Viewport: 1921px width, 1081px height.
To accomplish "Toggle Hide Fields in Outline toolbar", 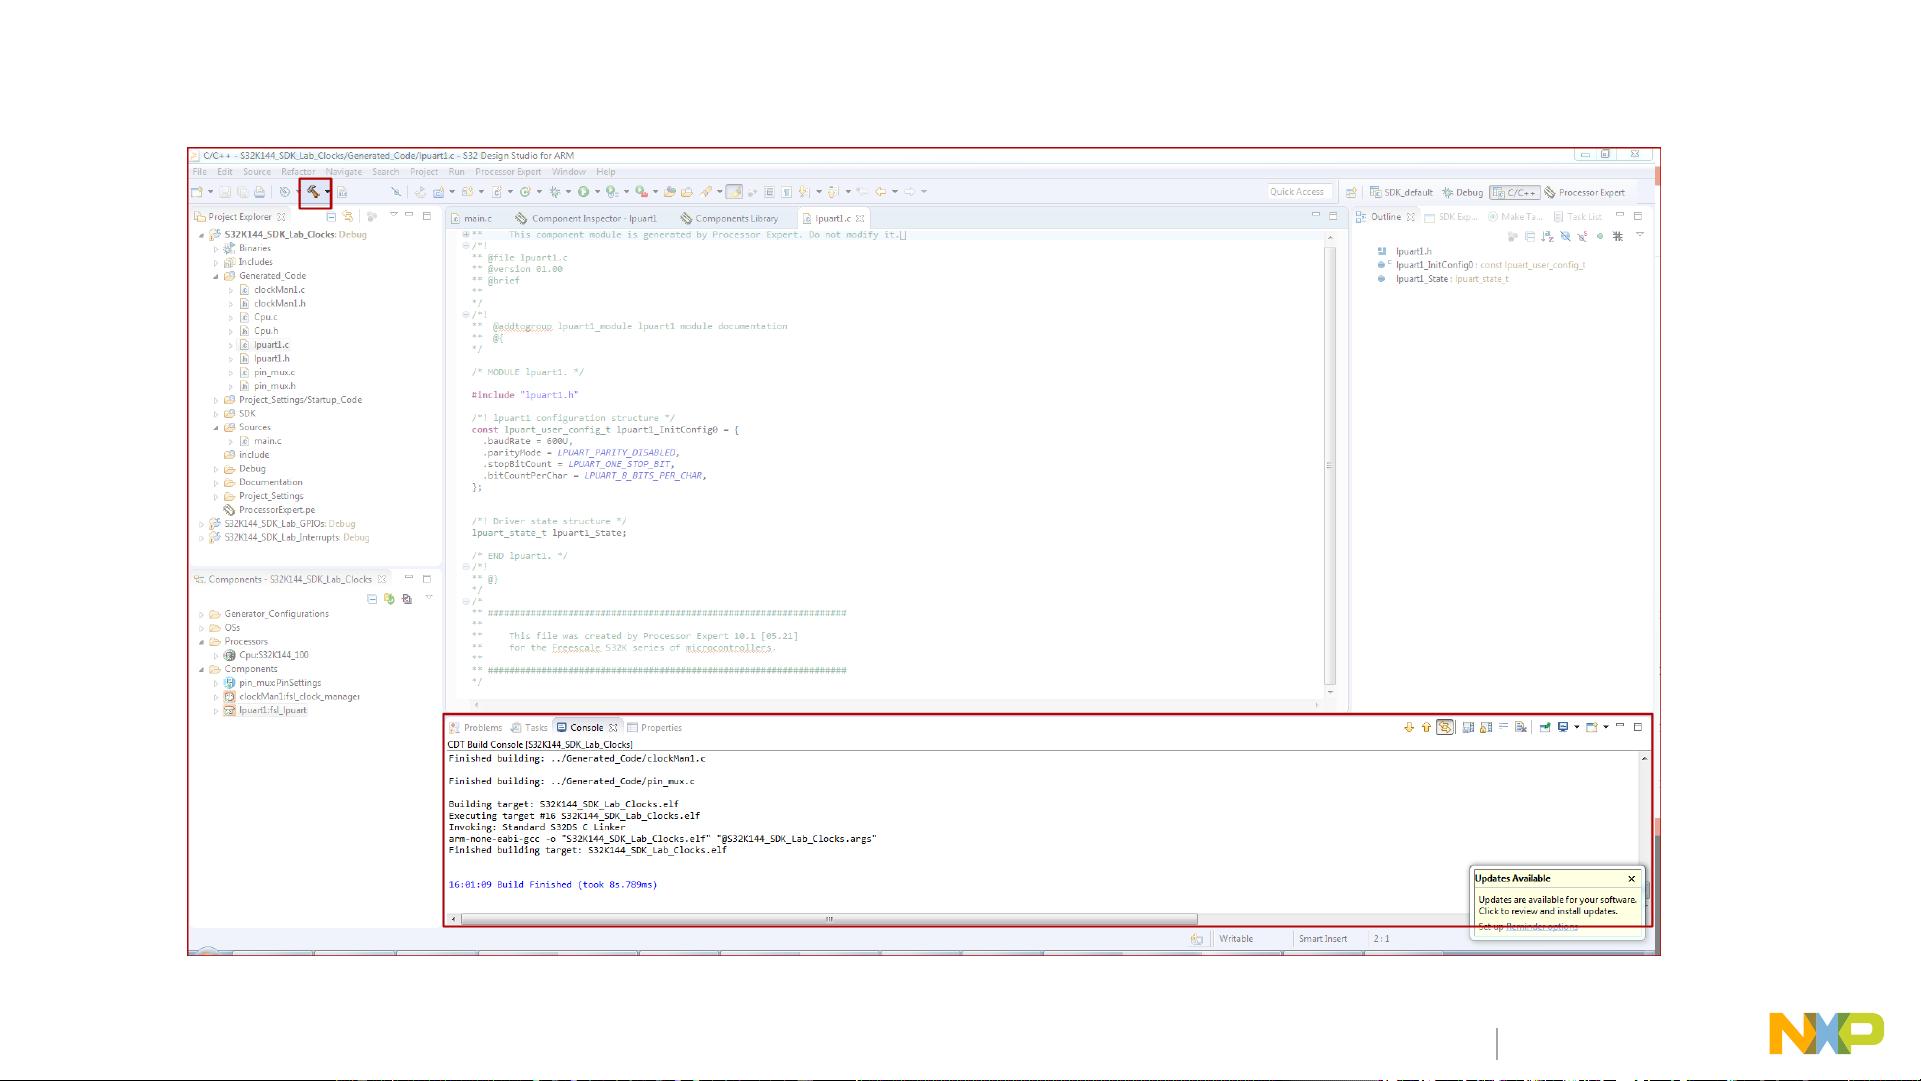I will pyautogui.click(x=1565, y=236).
